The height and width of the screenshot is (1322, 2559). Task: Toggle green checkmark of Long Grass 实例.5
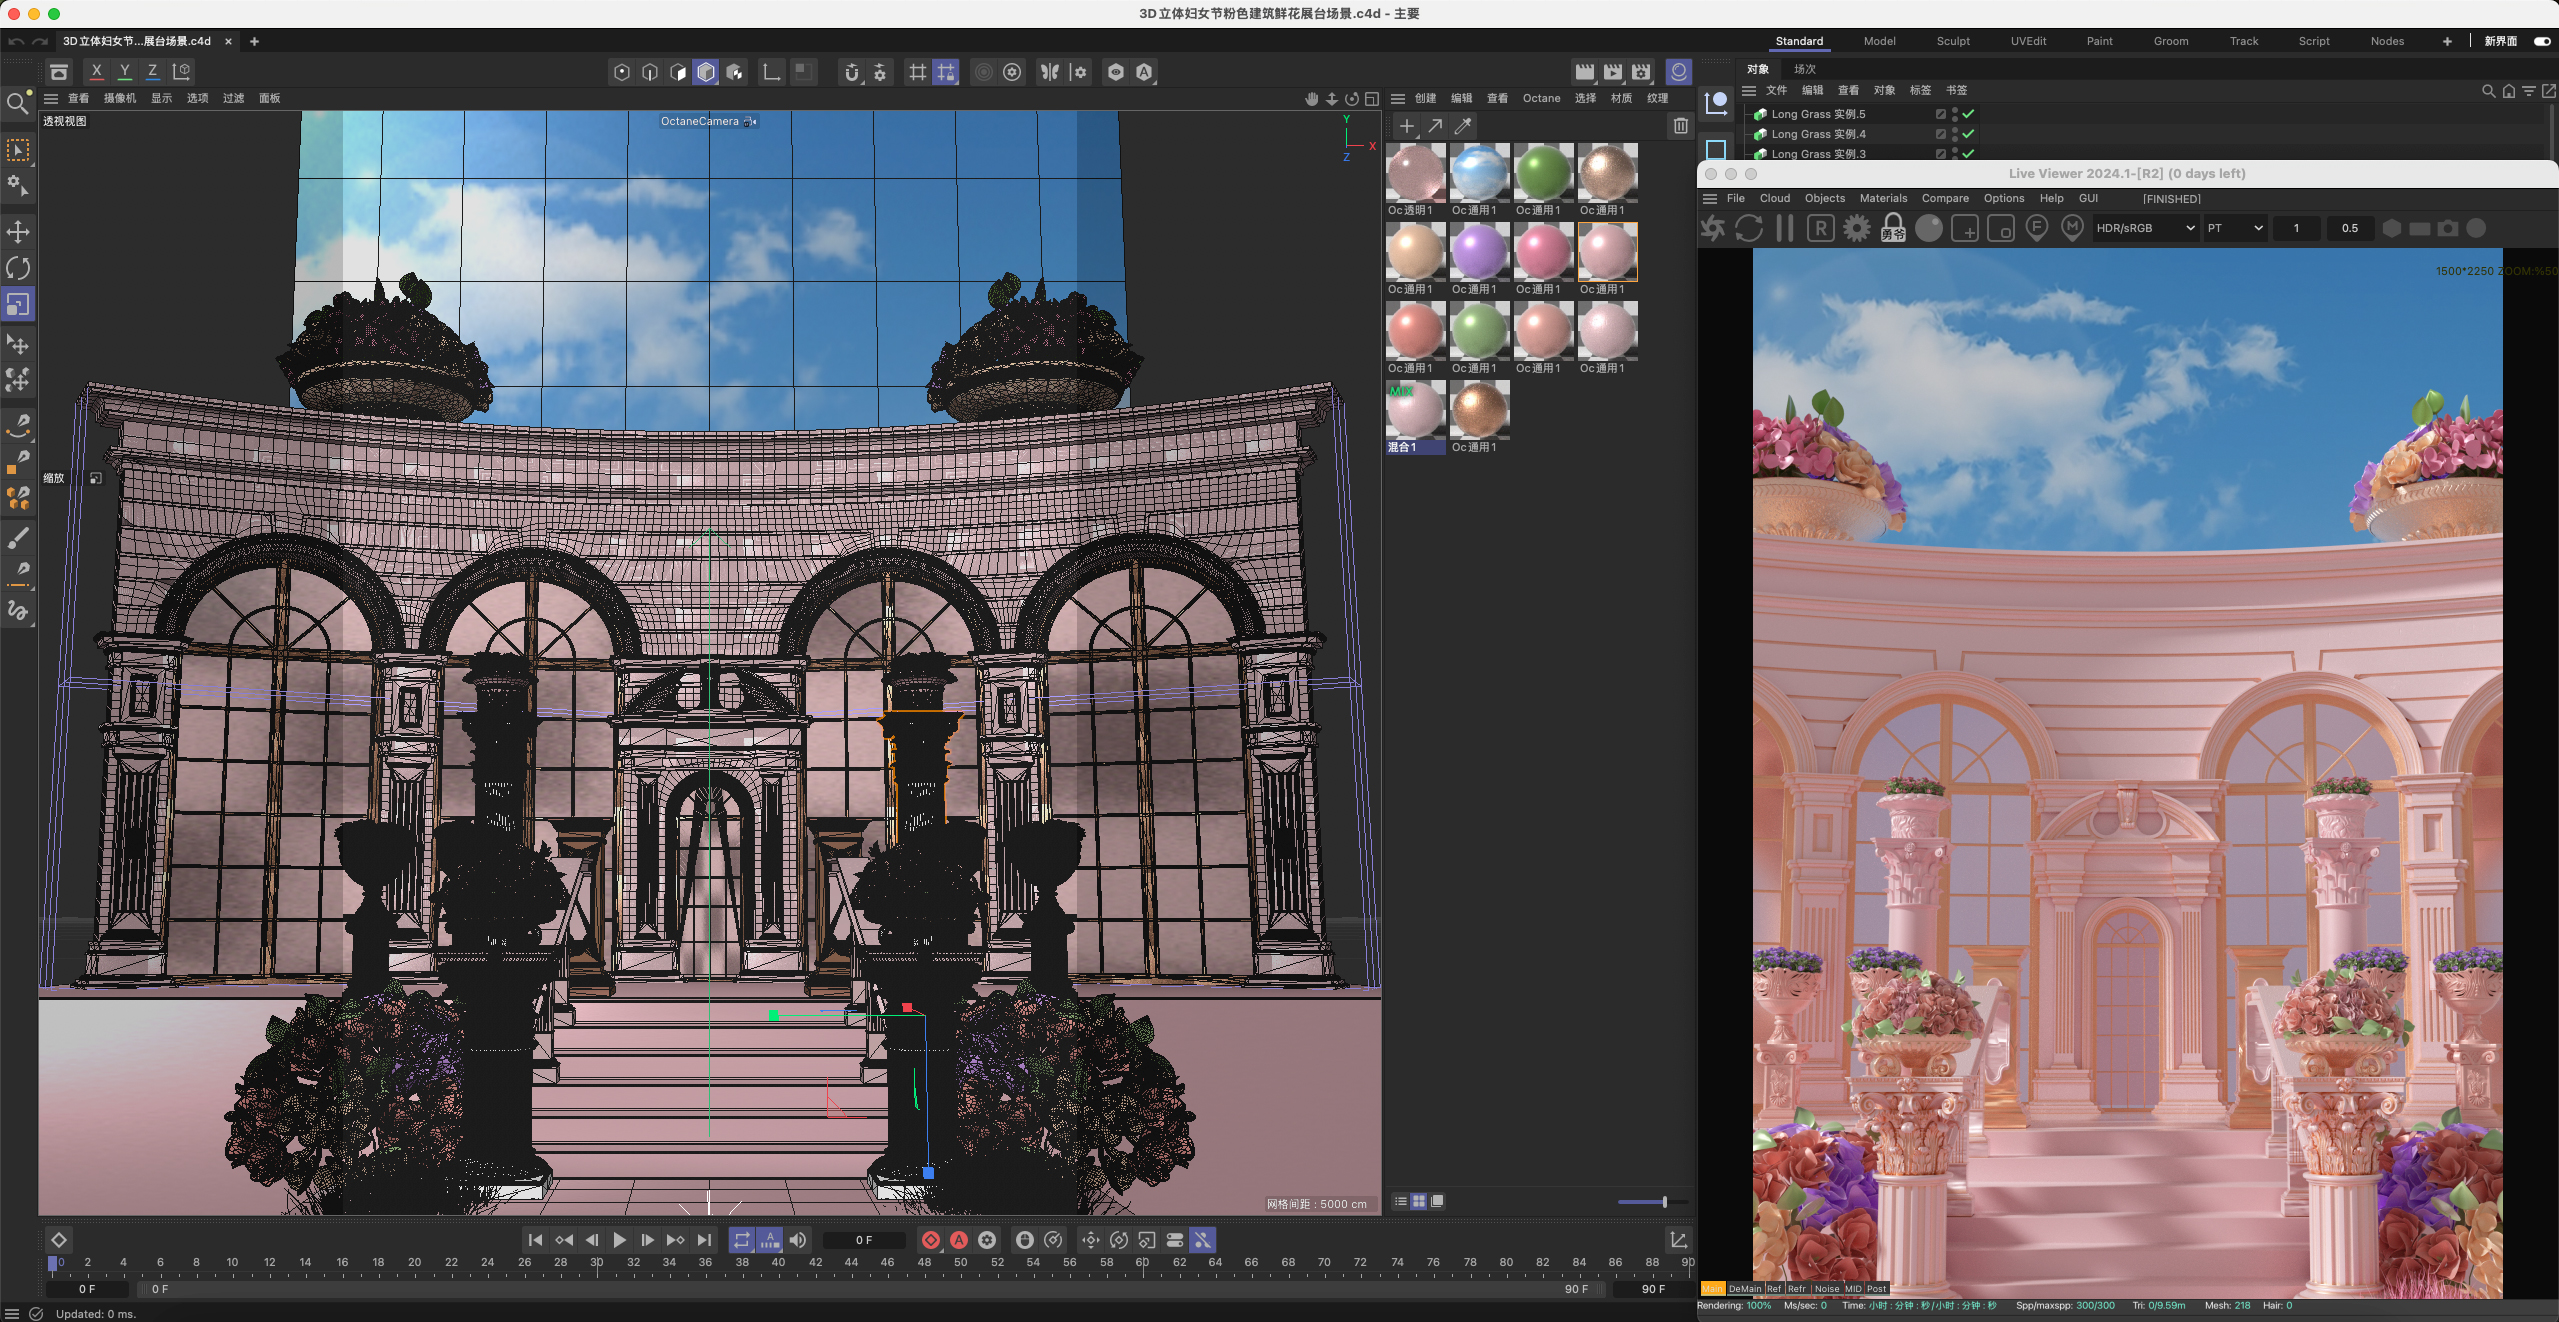tap(1968, 114)
